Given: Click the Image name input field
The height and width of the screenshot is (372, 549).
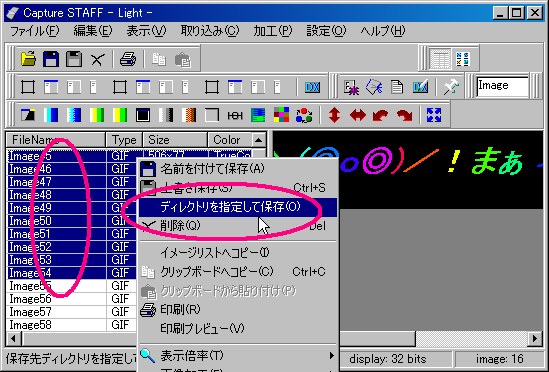Looking at the screenshot, I should (x=502, y=86).
